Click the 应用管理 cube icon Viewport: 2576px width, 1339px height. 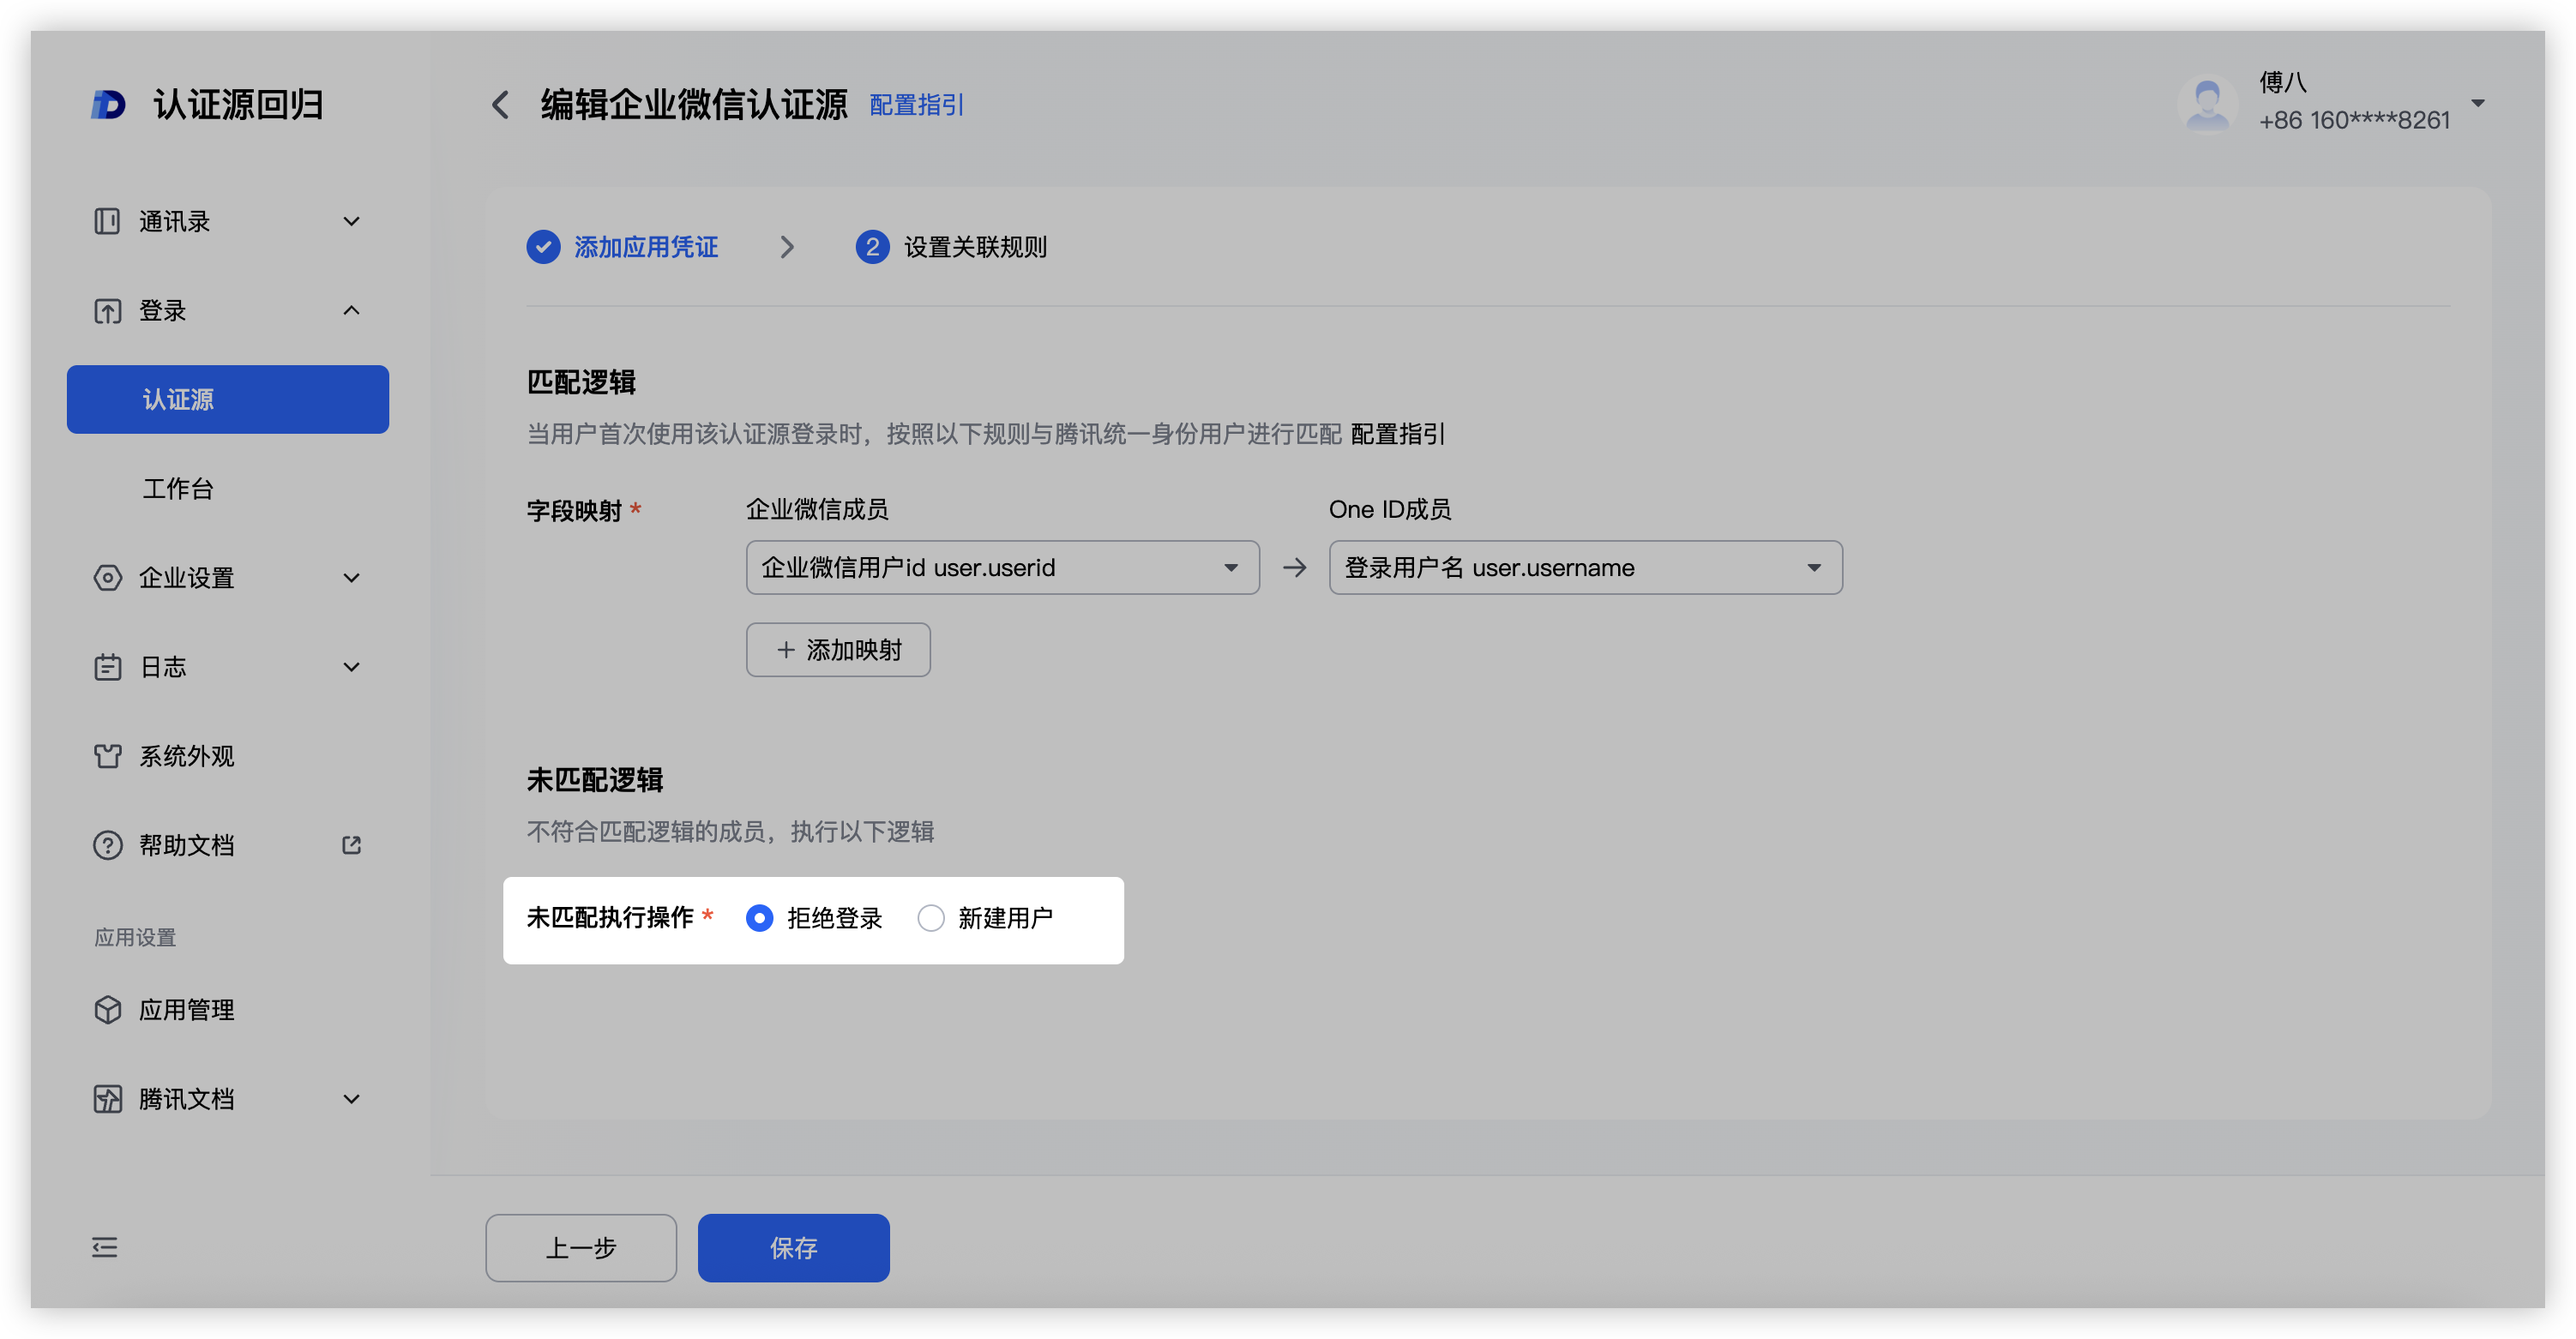click(x=108, y=1010)
